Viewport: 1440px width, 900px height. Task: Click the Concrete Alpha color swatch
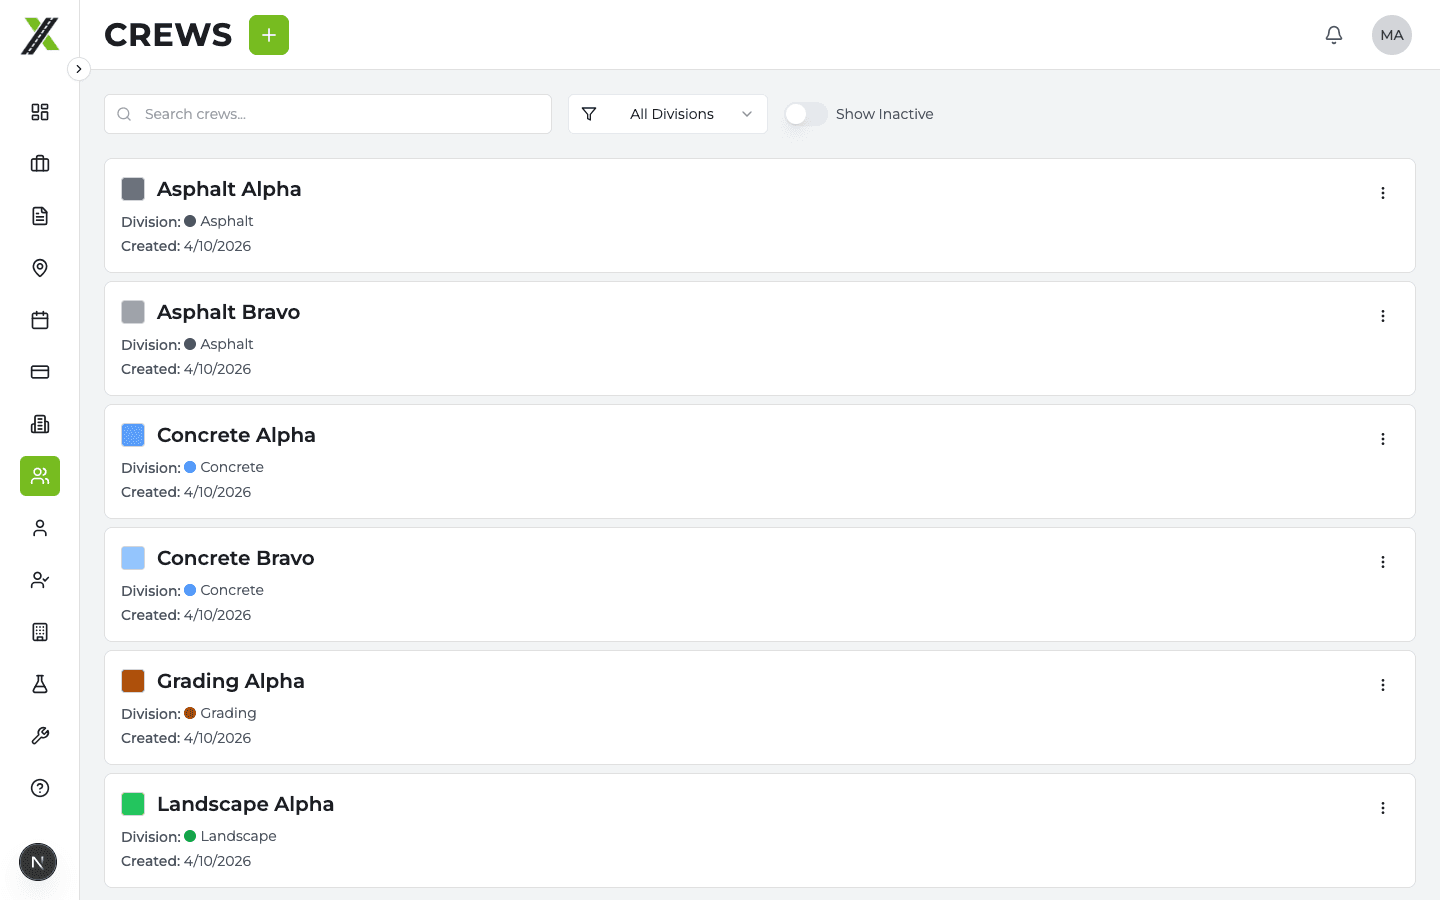(133, 435)
